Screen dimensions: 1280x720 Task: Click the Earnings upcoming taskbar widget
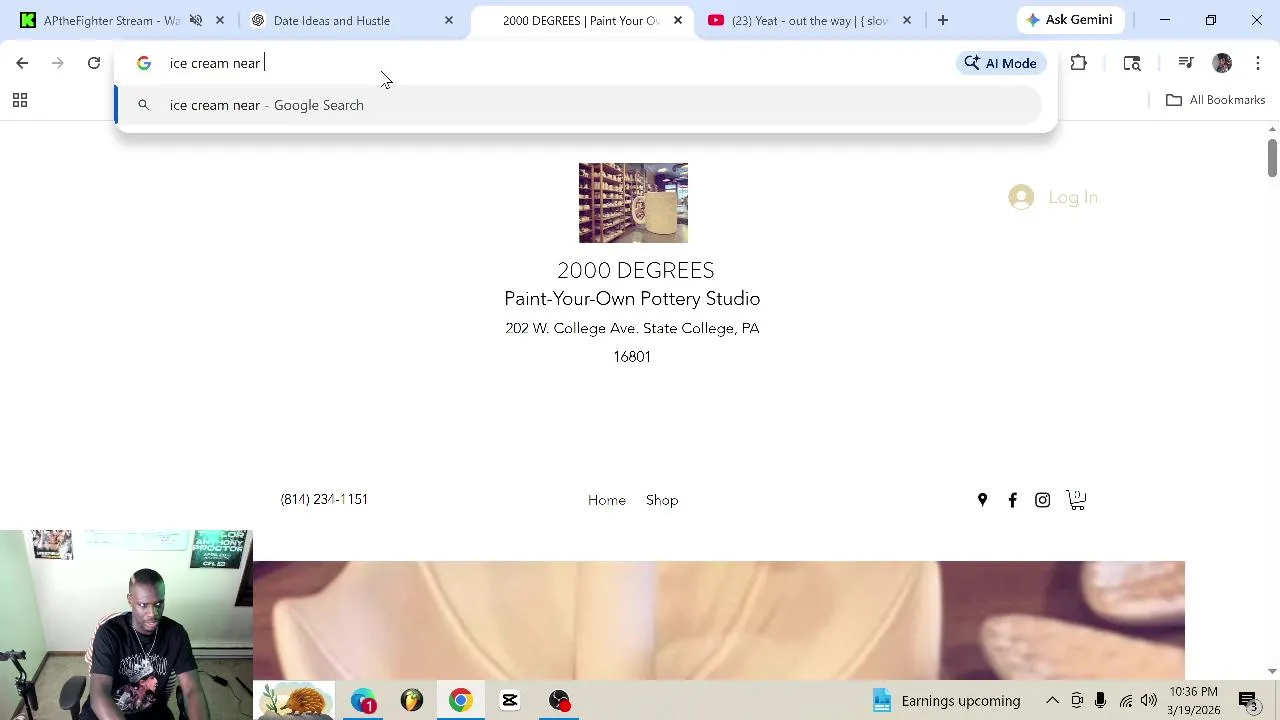947,701
